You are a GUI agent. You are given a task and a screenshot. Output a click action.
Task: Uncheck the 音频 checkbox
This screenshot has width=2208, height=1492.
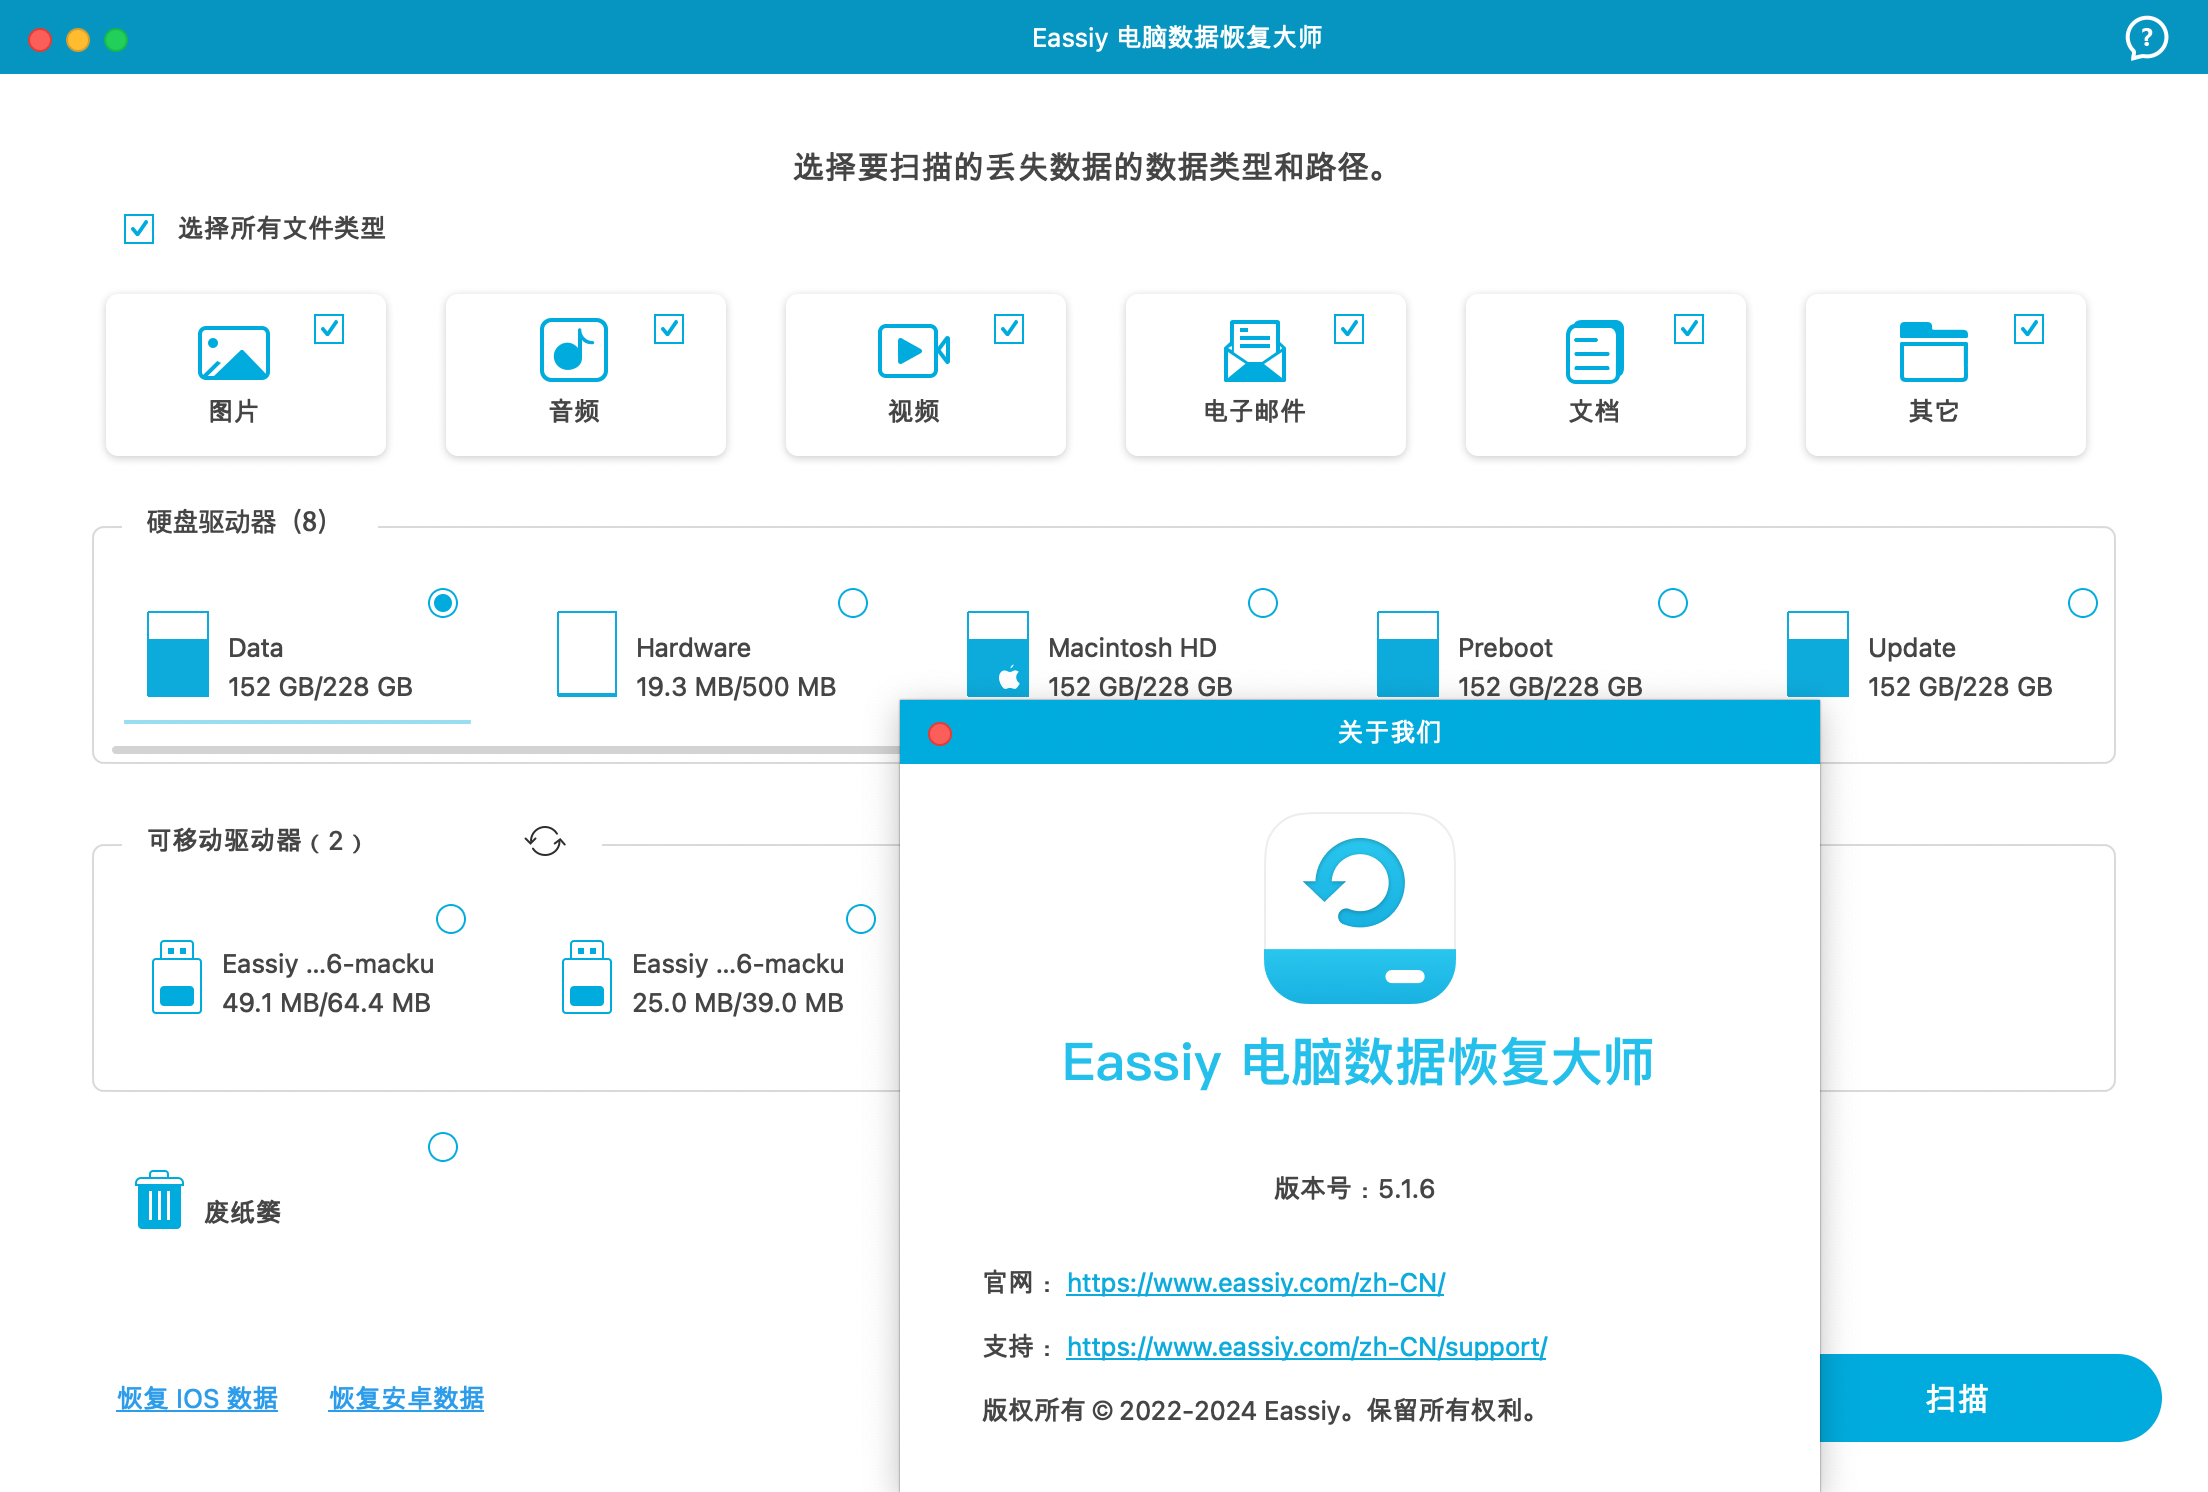click(669, 329)
